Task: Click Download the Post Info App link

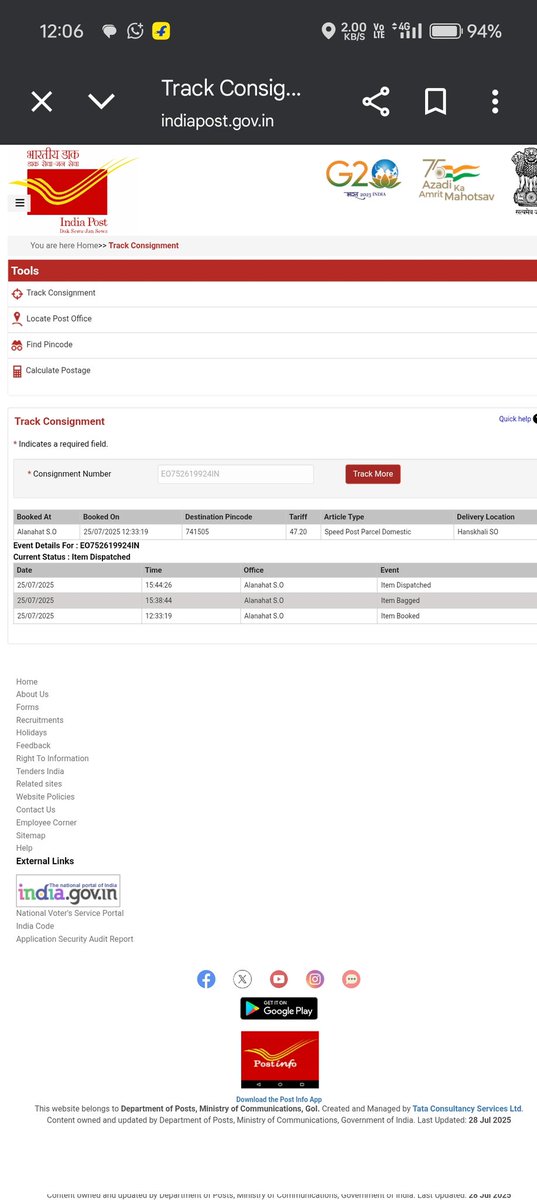Action: (279, 1099)
